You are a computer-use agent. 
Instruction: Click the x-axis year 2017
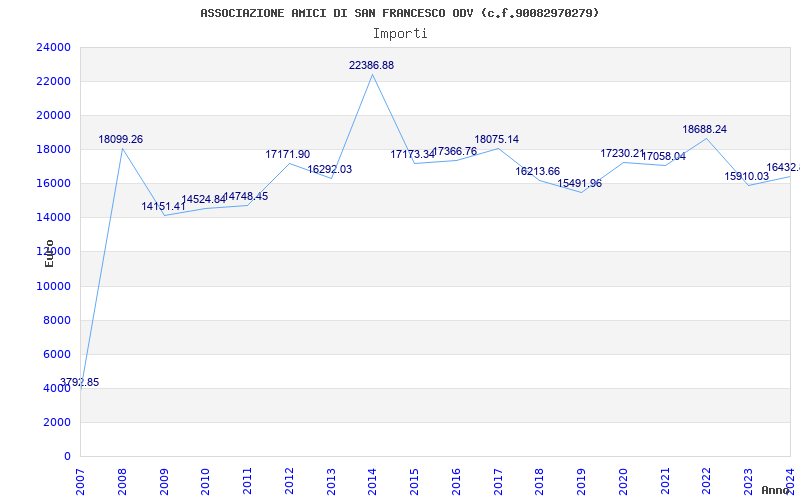(498, 482)
